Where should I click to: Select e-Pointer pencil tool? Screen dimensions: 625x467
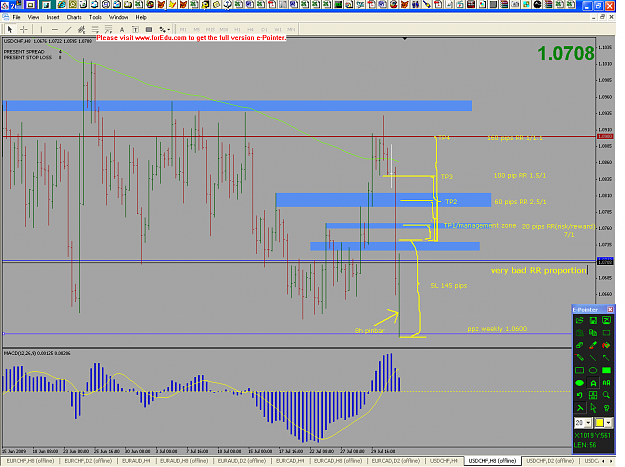tap(580, 357)
